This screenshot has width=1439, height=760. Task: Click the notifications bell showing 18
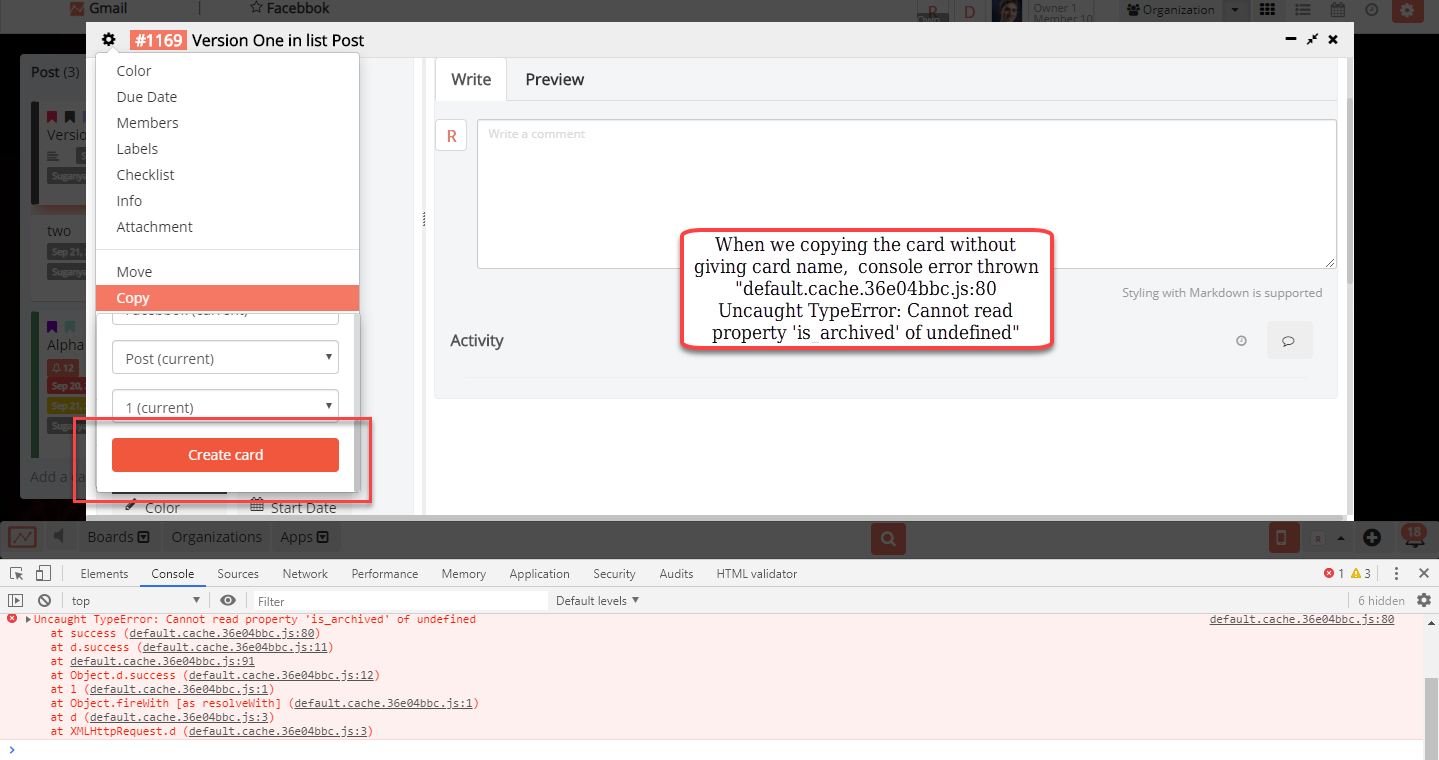[x=1413, y=537]
